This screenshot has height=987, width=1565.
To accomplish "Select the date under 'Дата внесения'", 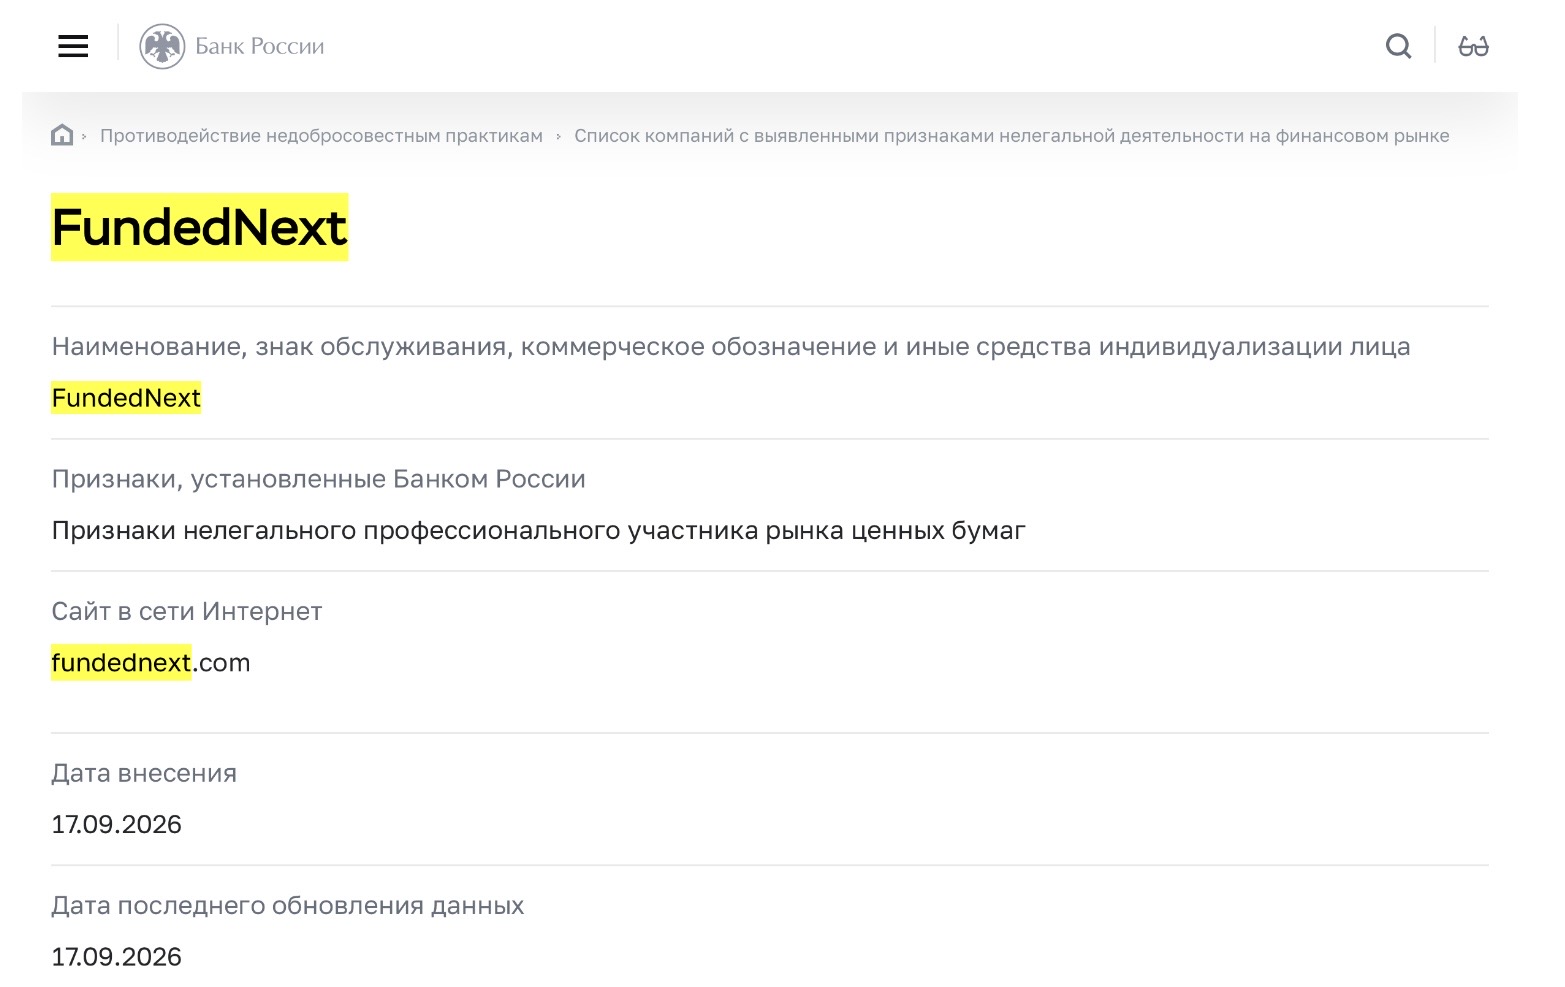I will point(116,825).
